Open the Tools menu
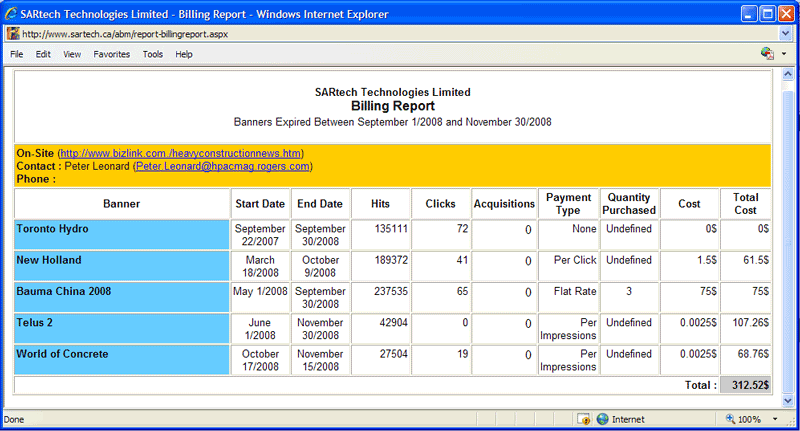800x431 pixels. [153, 54]
